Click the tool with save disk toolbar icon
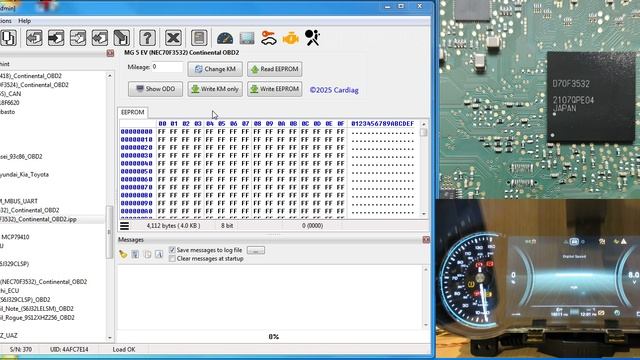 [122, 38]
